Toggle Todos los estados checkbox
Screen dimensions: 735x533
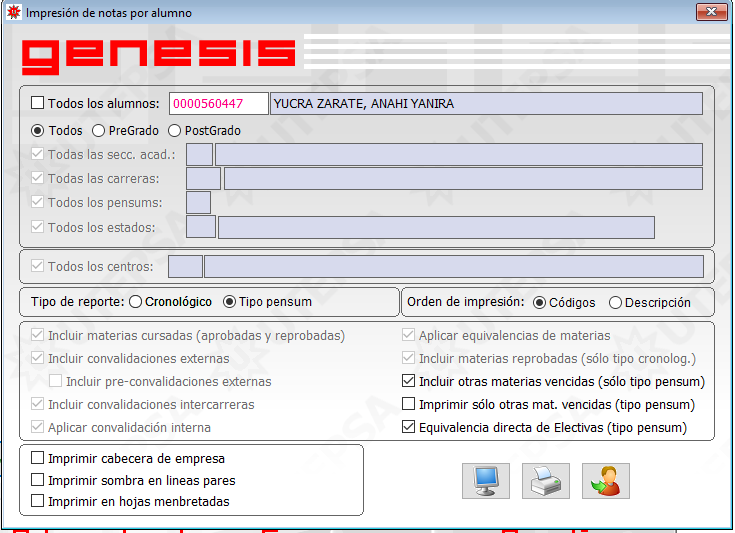(38, 227)
